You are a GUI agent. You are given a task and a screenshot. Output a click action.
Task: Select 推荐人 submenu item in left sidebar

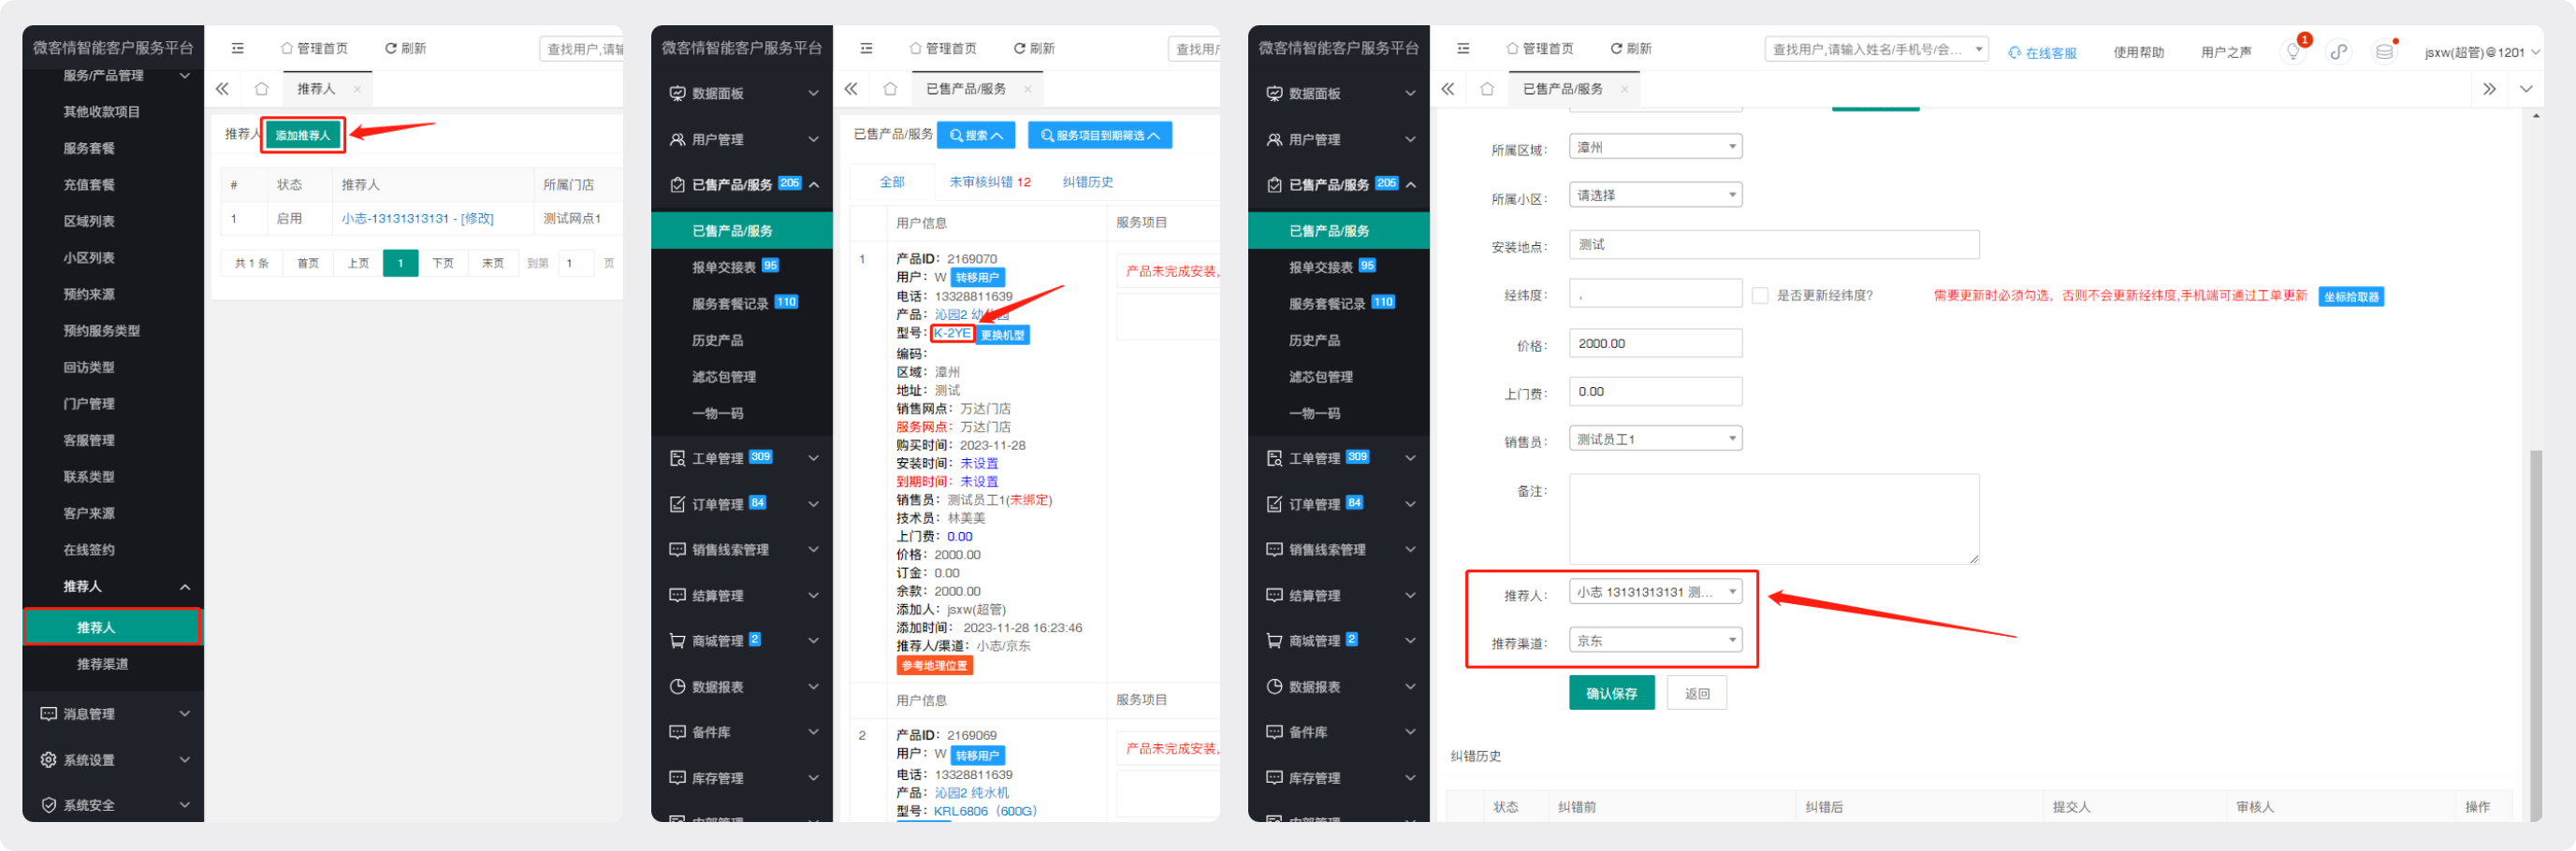point(112,627)
